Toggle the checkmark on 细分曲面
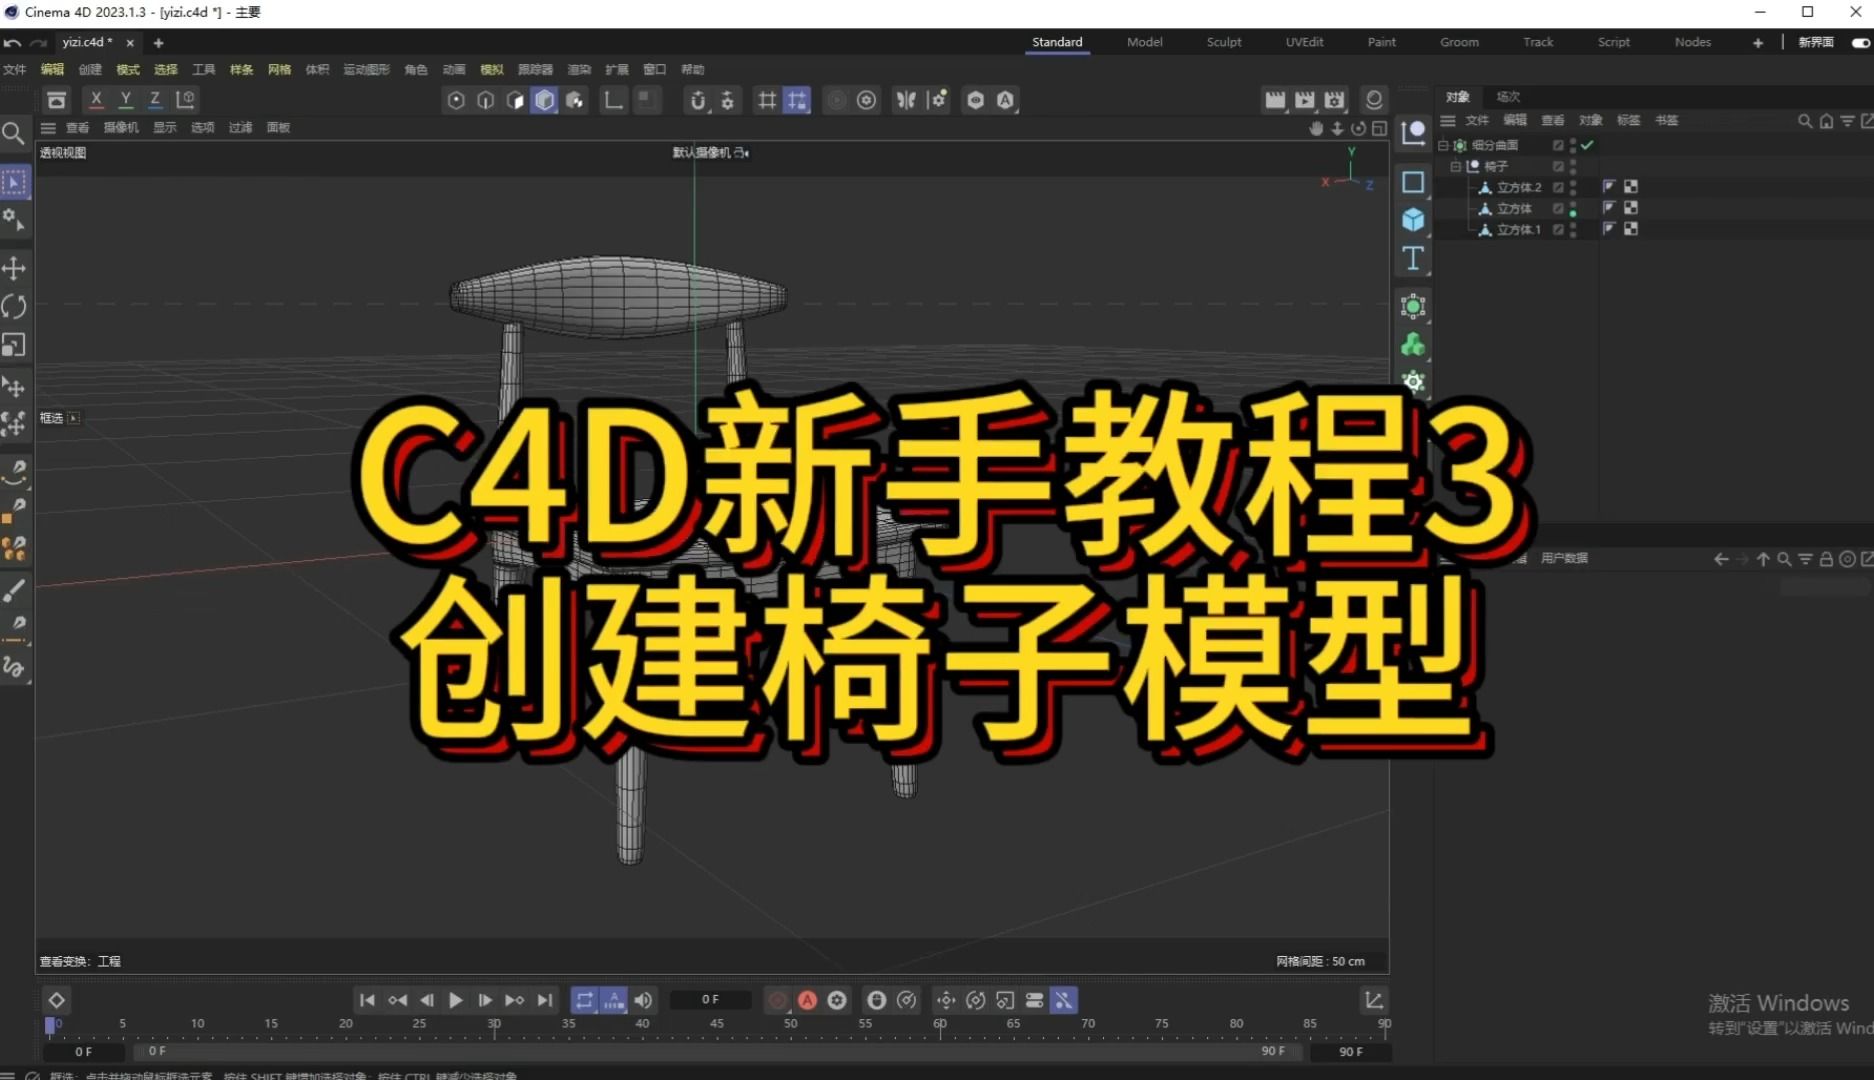This screenshot has width=1874, height=1080. click(1587, 145)
